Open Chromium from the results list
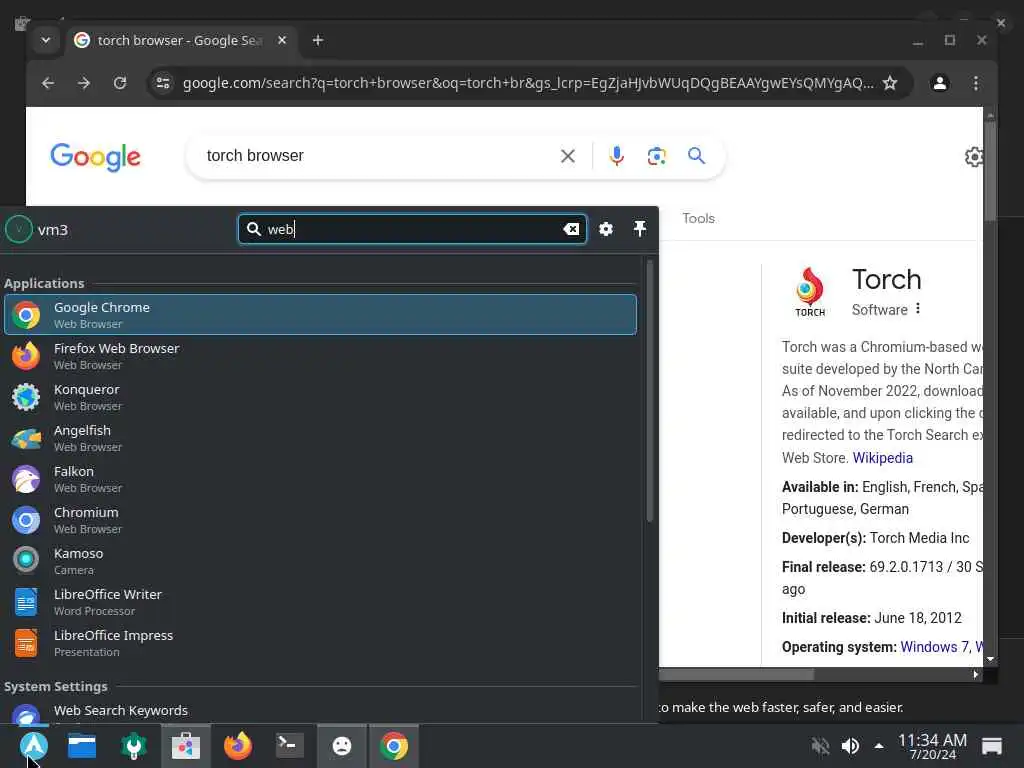Image resolution: width=1024 pixels, height=768 pixels. (x=320, y=520)
